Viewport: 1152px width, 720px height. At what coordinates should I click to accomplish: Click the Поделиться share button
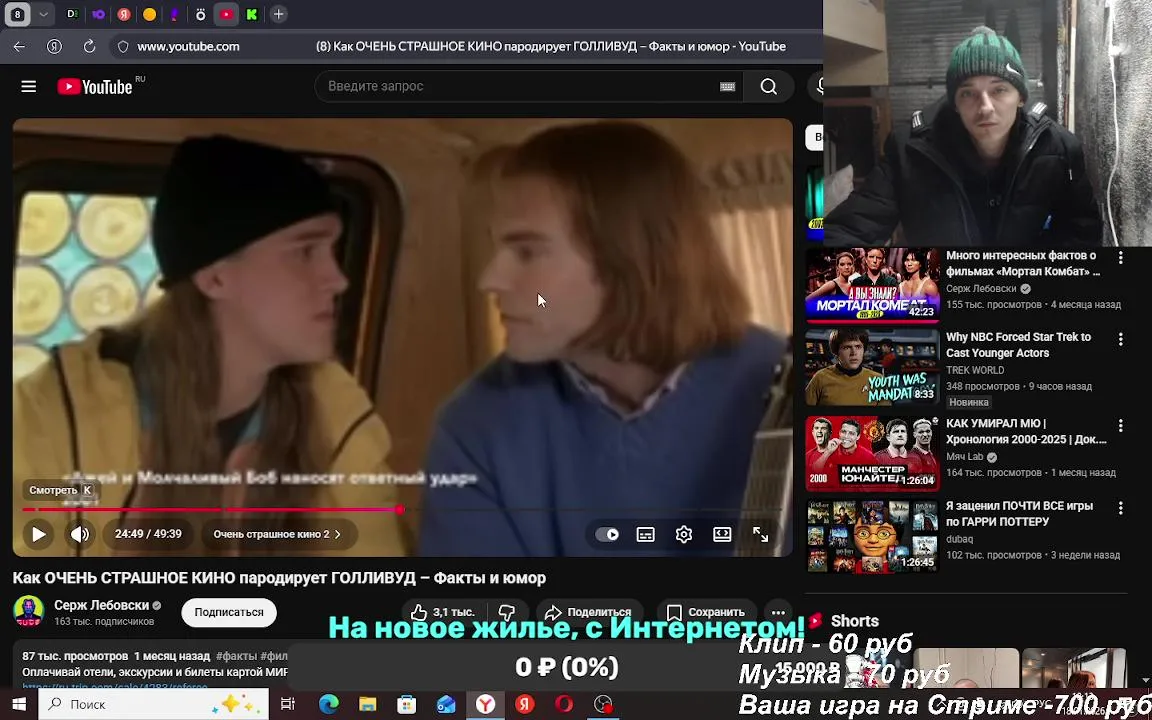coord(589,612)
